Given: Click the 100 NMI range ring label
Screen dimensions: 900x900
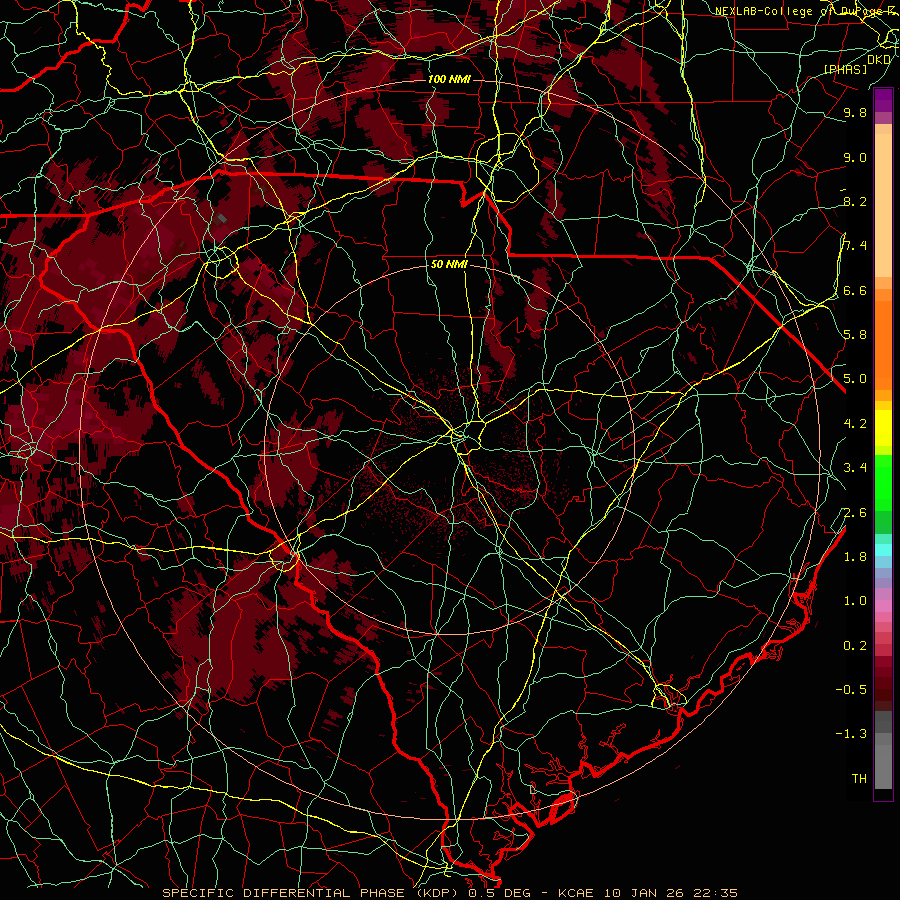Looking at the screenshot, I should [449, 79].
